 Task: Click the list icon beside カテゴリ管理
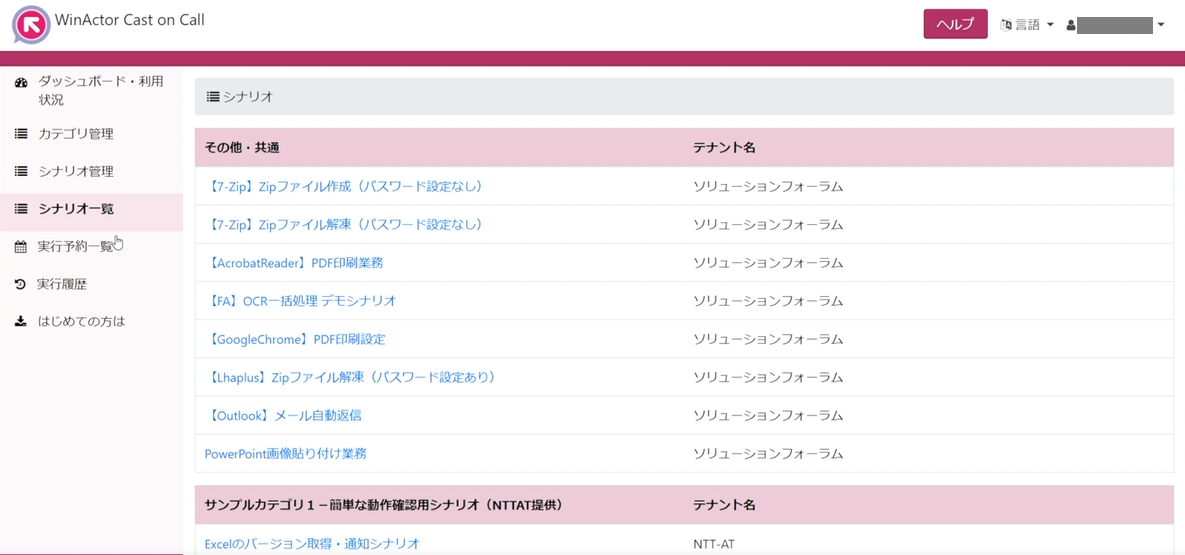click(x=21, y=134)
